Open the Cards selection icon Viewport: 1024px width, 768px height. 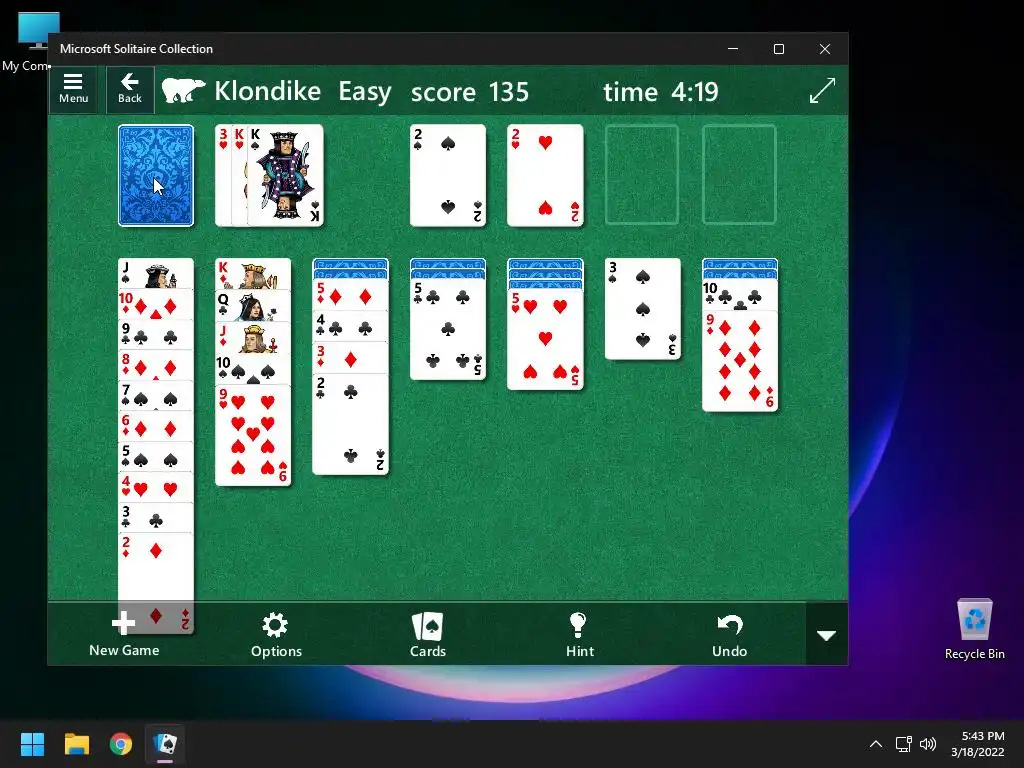[x=428, y=635]
